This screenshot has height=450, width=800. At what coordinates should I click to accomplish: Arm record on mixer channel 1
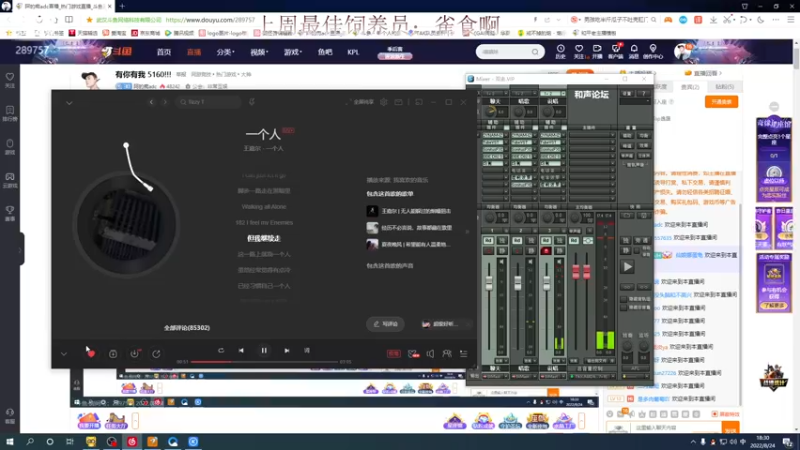click(488, 251)
